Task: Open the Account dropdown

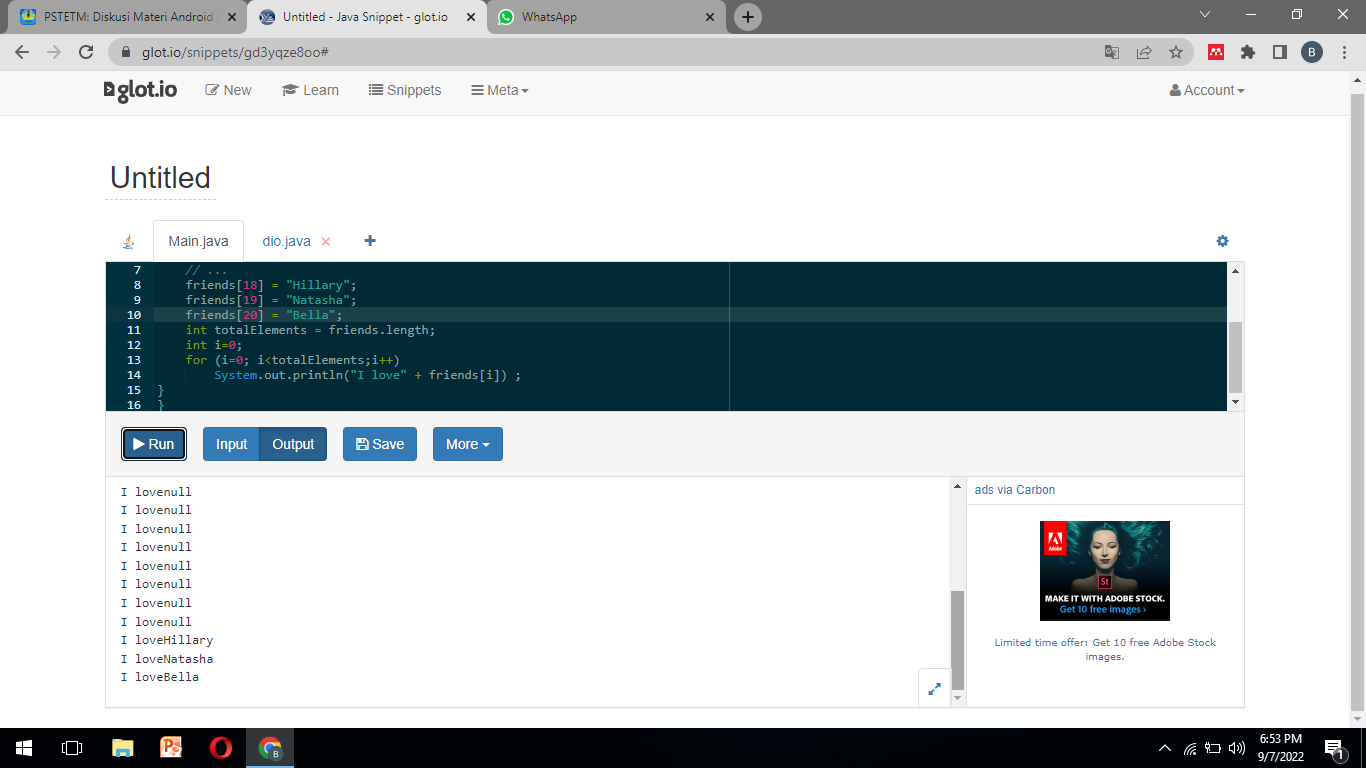Action: [x=1207, y=90]
